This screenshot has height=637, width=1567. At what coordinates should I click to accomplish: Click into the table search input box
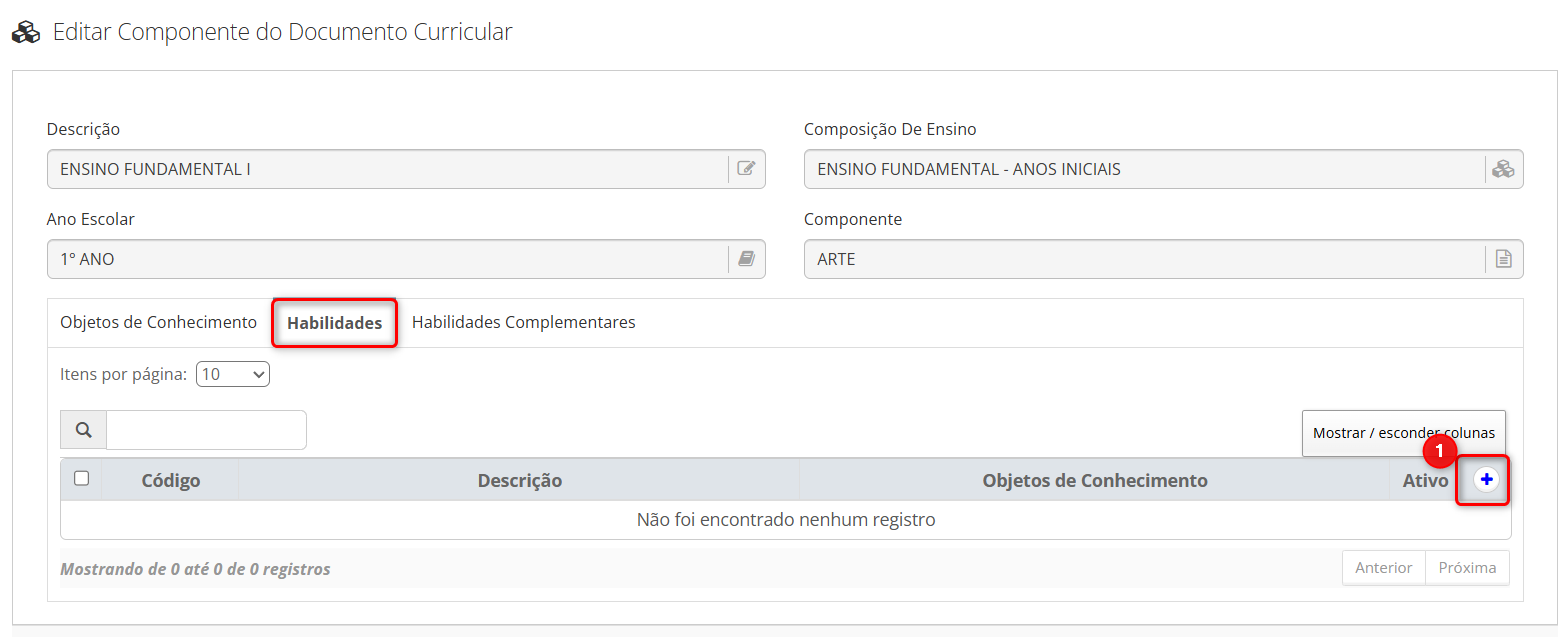pyautogui.click(x=206, y=430)
